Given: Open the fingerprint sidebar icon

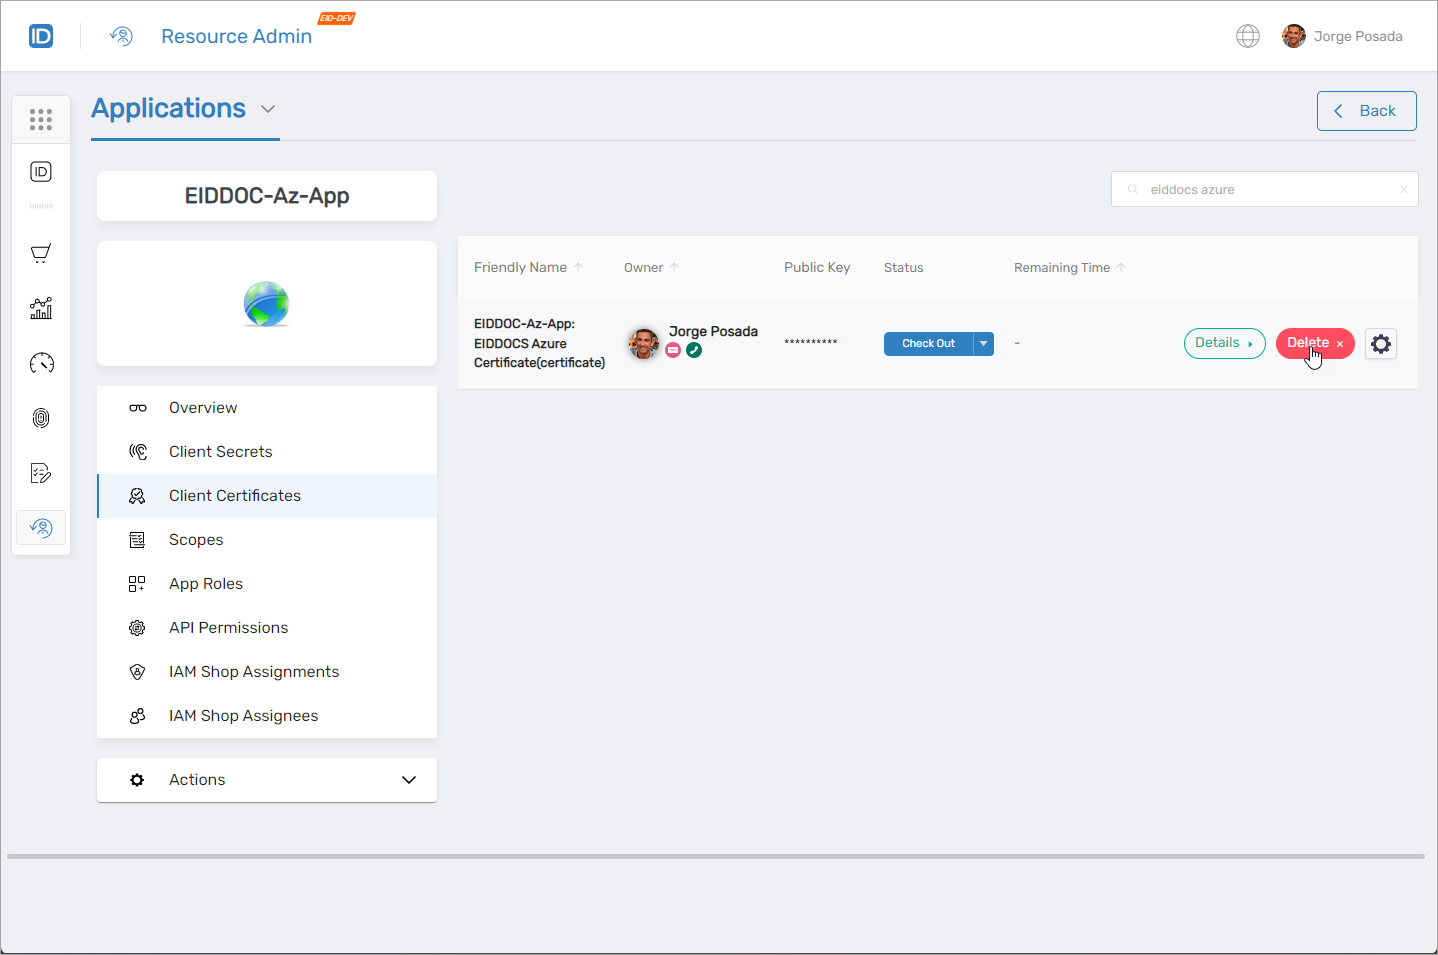Looking at the screenshot, I should 41,418.
